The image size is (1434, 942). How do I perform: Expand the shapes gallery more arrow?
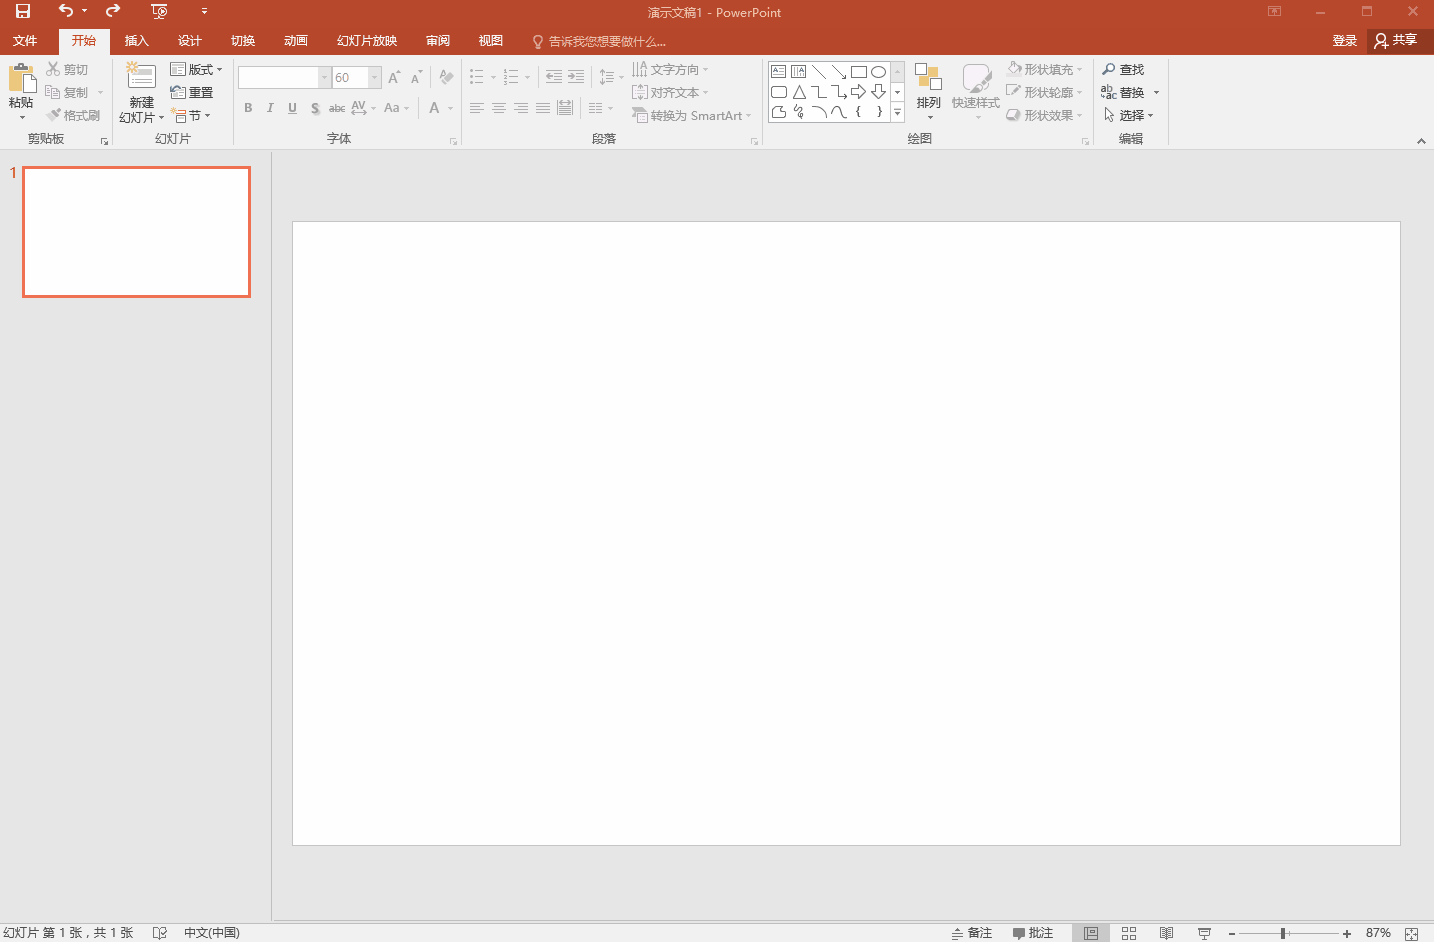click(897, 112)
